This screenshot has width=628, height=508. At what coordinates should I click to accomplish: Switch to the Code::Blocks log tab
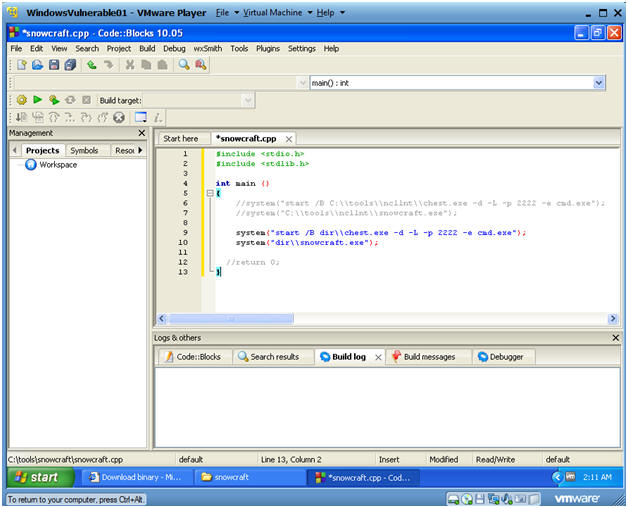click(x=194, y=357)
